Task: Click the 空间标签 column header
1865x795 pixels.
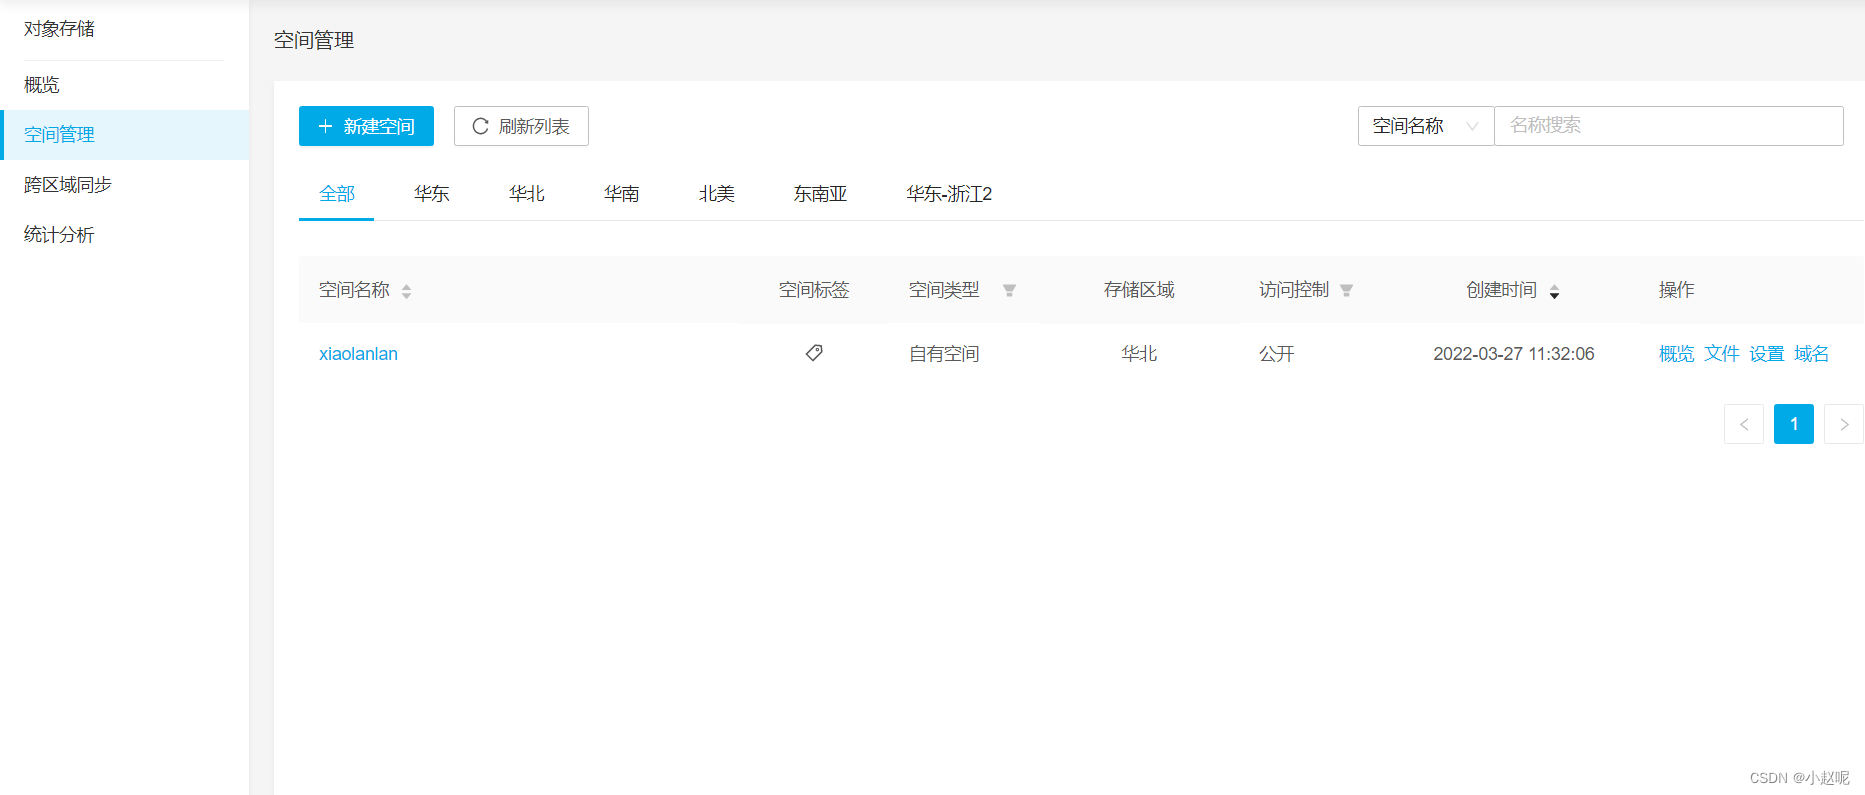Action: [x=814, y=290]
